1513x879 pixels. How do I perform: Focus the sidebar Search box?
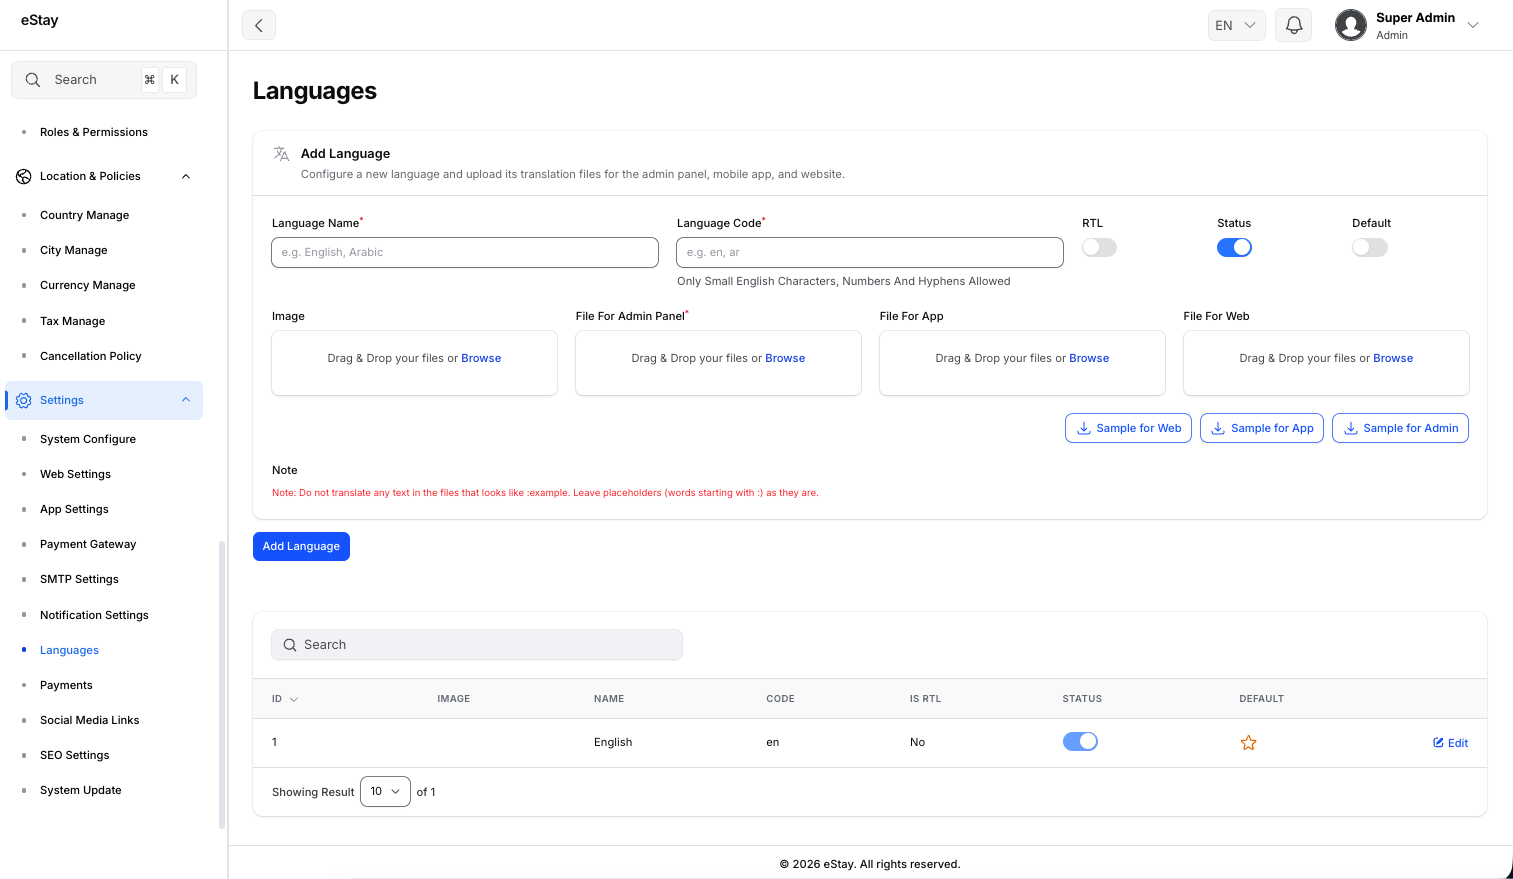(x=104, y=80)
